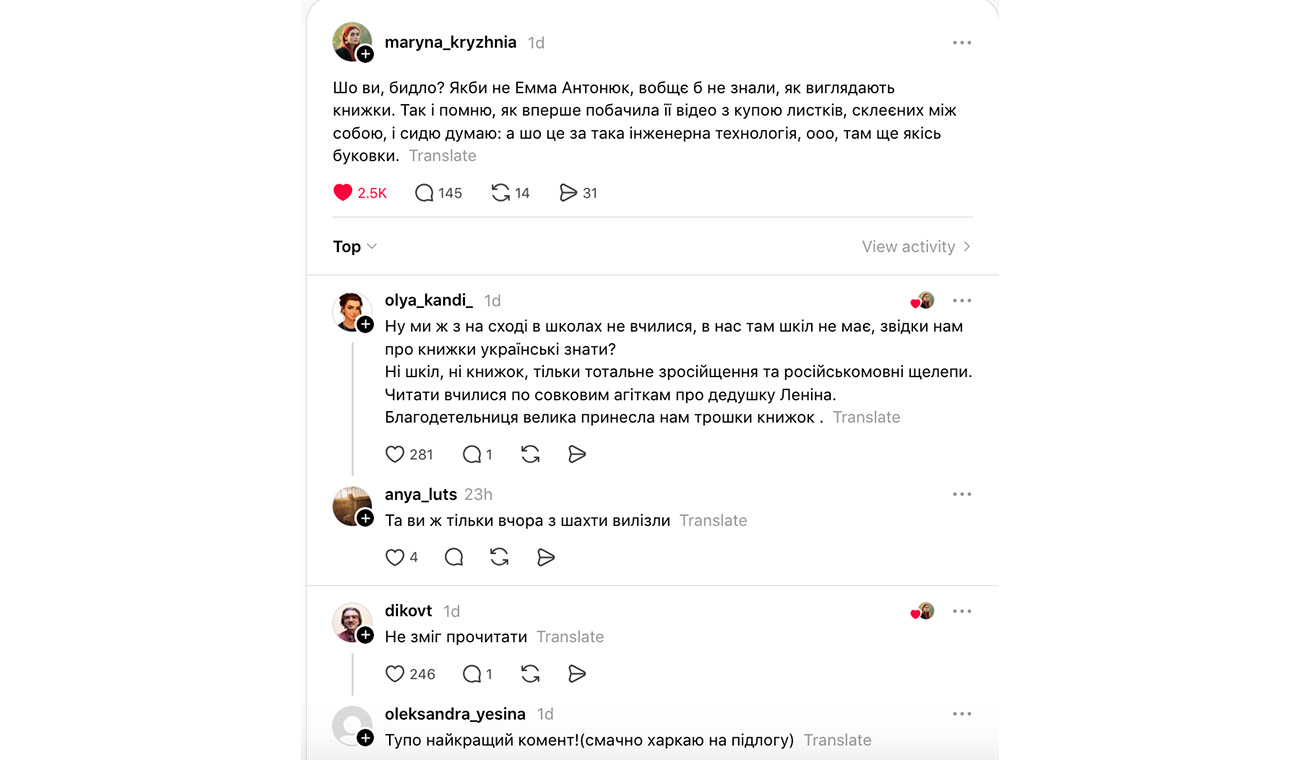Viewport: 1300px width, 760px height.
Task: Like olya_kandi_'s comment
Action: coord(395,454)
